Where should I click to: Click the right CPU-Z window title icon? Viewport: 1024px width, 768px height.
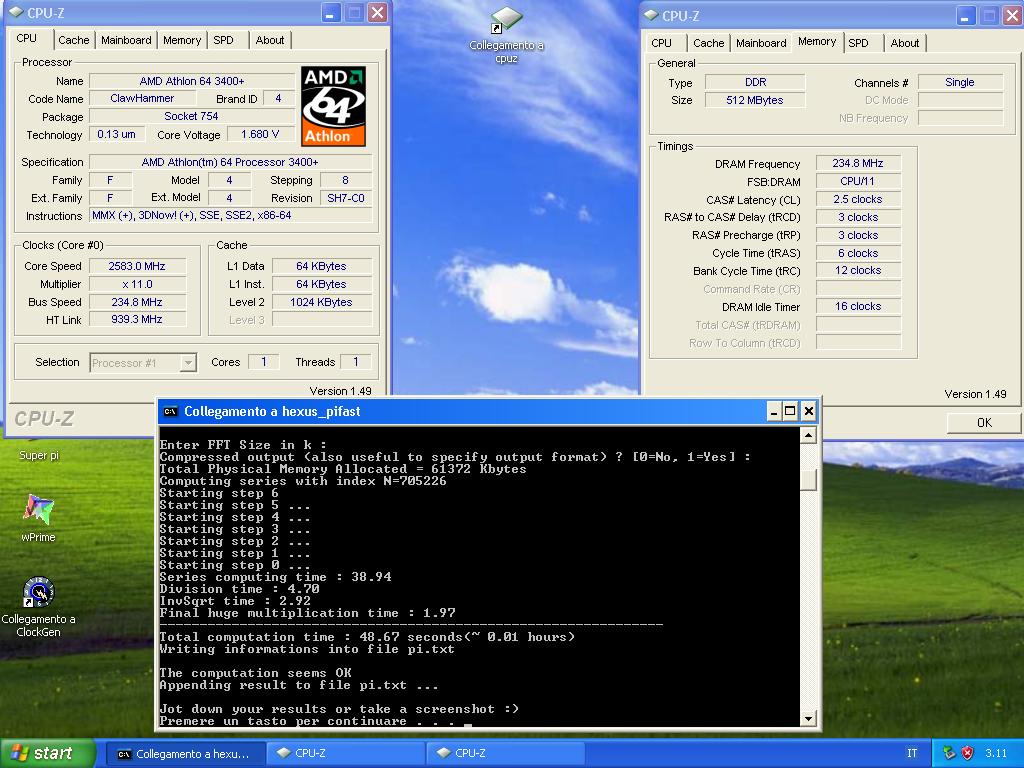coord(650,16)
